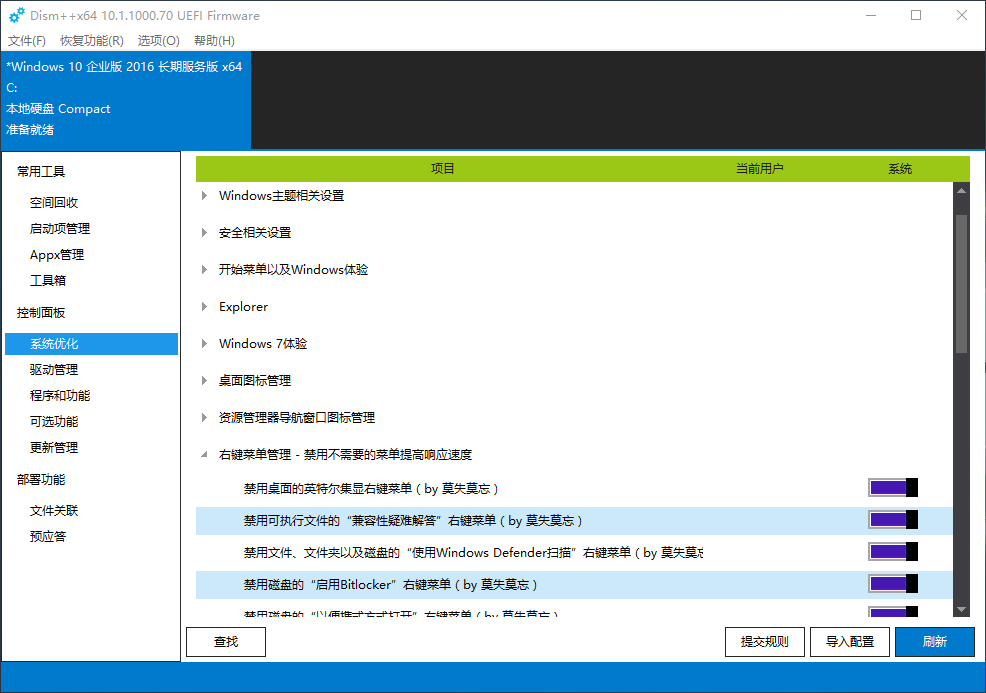Open the 选项(O) menu
986x693 pixels.
tap(159, 41)
